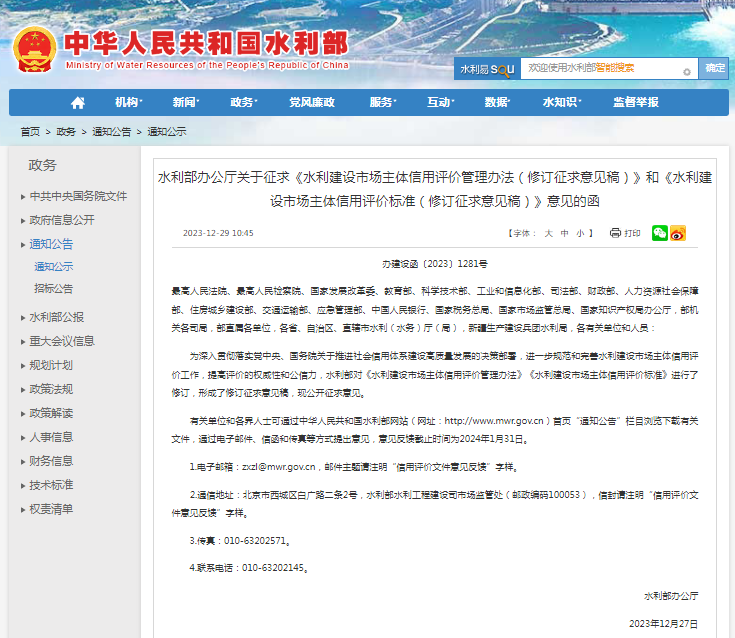
Task: Click the national emblem logo
Action: pos(36,50)
